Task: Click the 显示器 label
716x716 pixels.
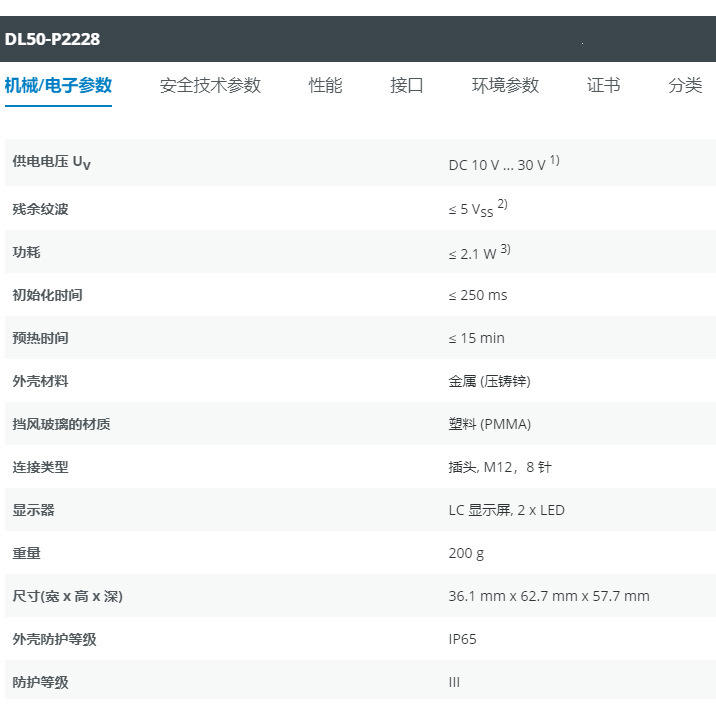Action: [x=33, y=509]
